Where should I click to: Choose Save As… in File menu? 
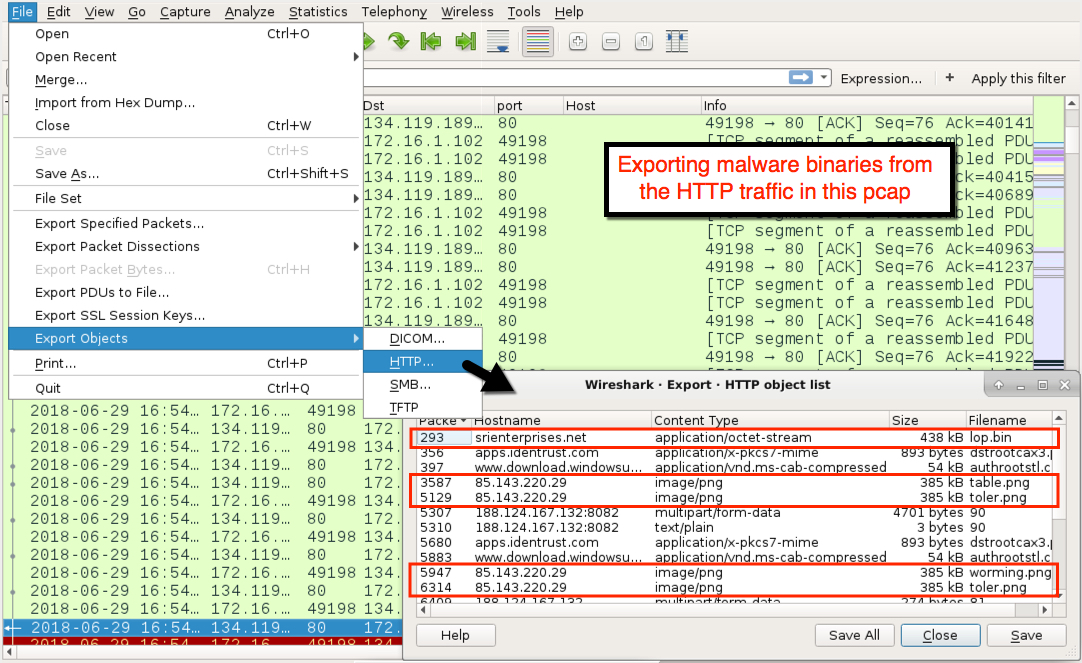click(x=186, y=174)
